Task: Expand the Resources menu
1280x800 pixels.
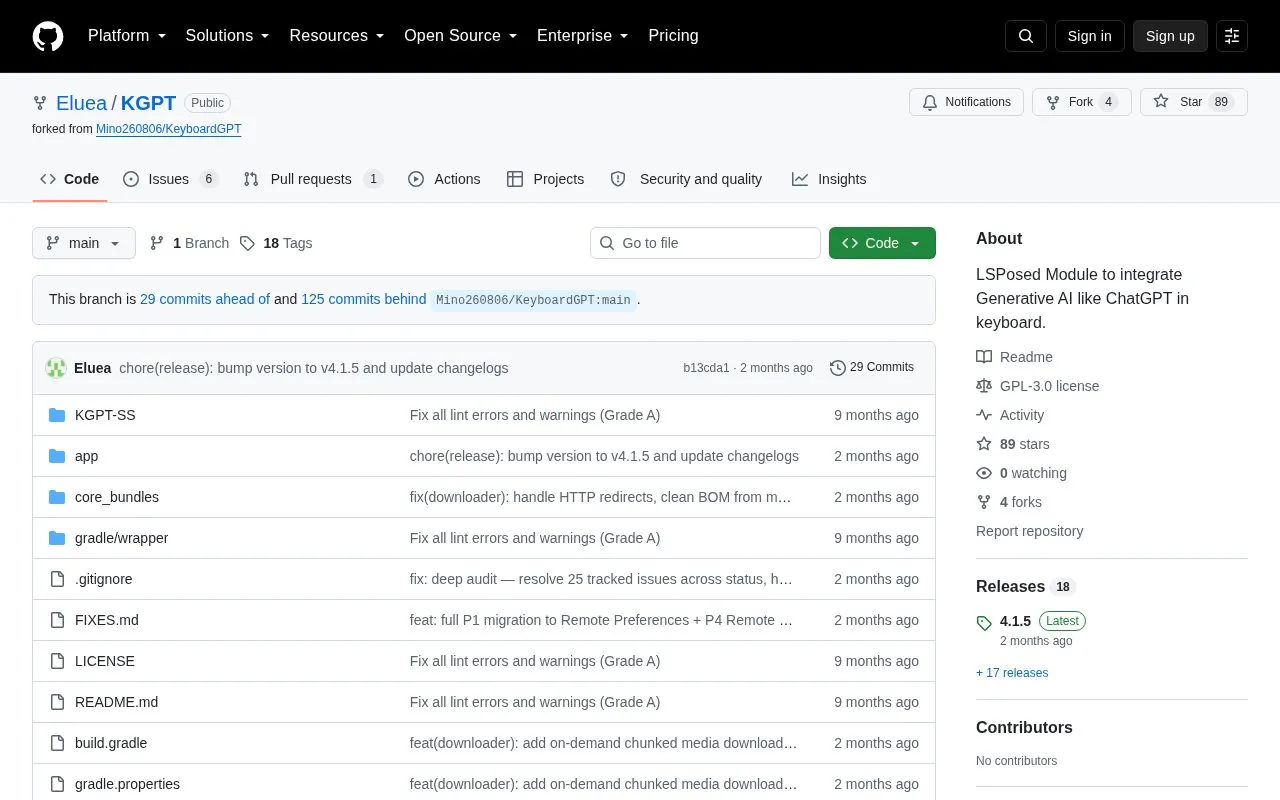Action: click(x=336, y=36)
